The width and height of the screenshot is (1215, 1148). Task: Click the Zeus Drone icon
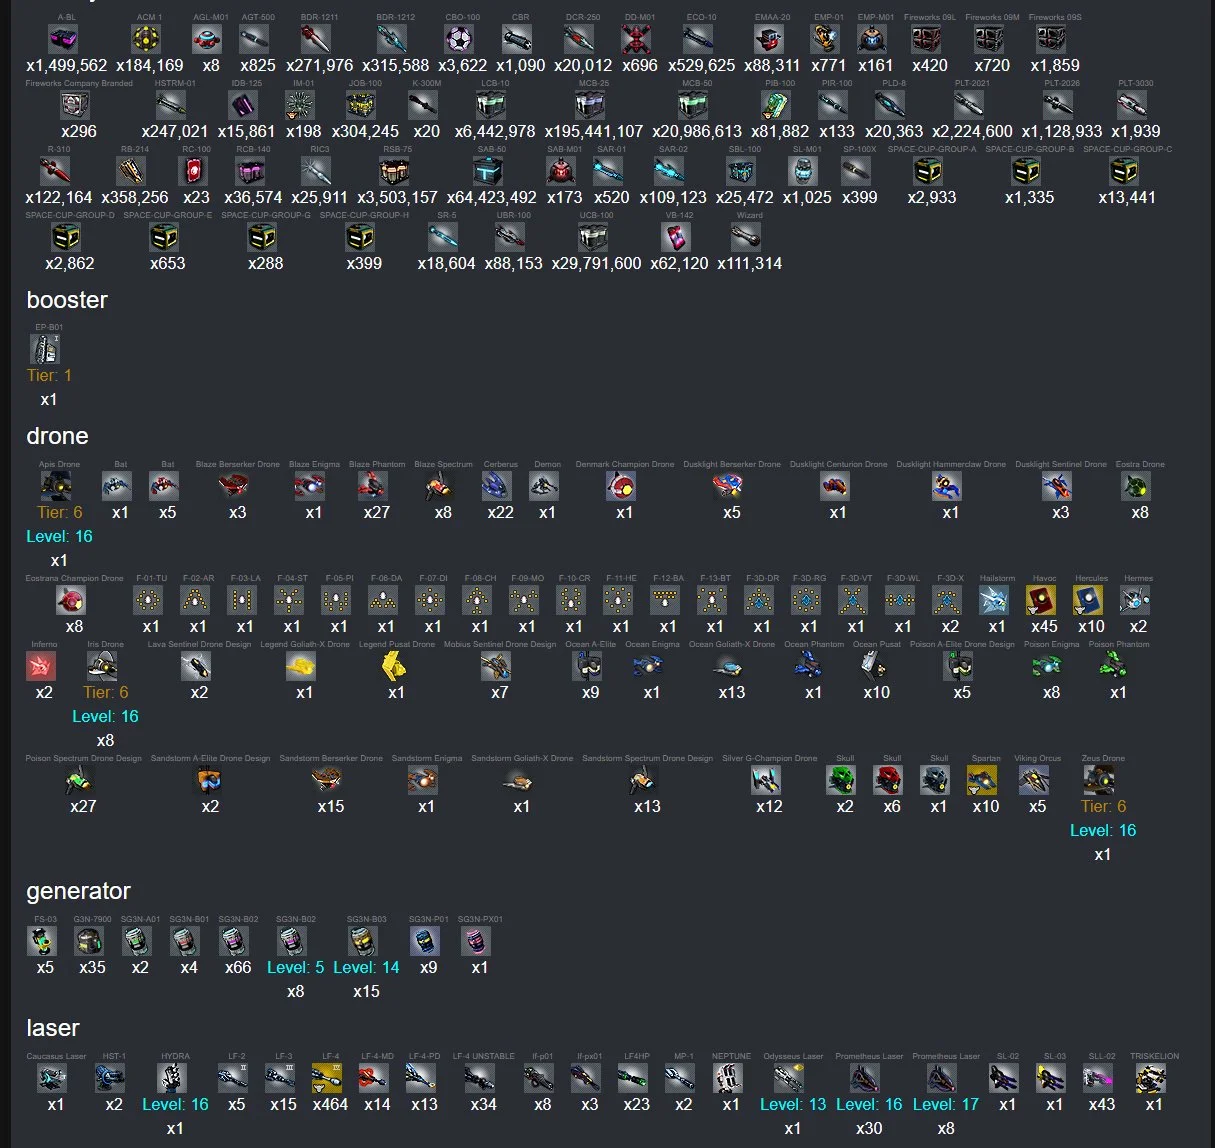[x=1099, y=779]
